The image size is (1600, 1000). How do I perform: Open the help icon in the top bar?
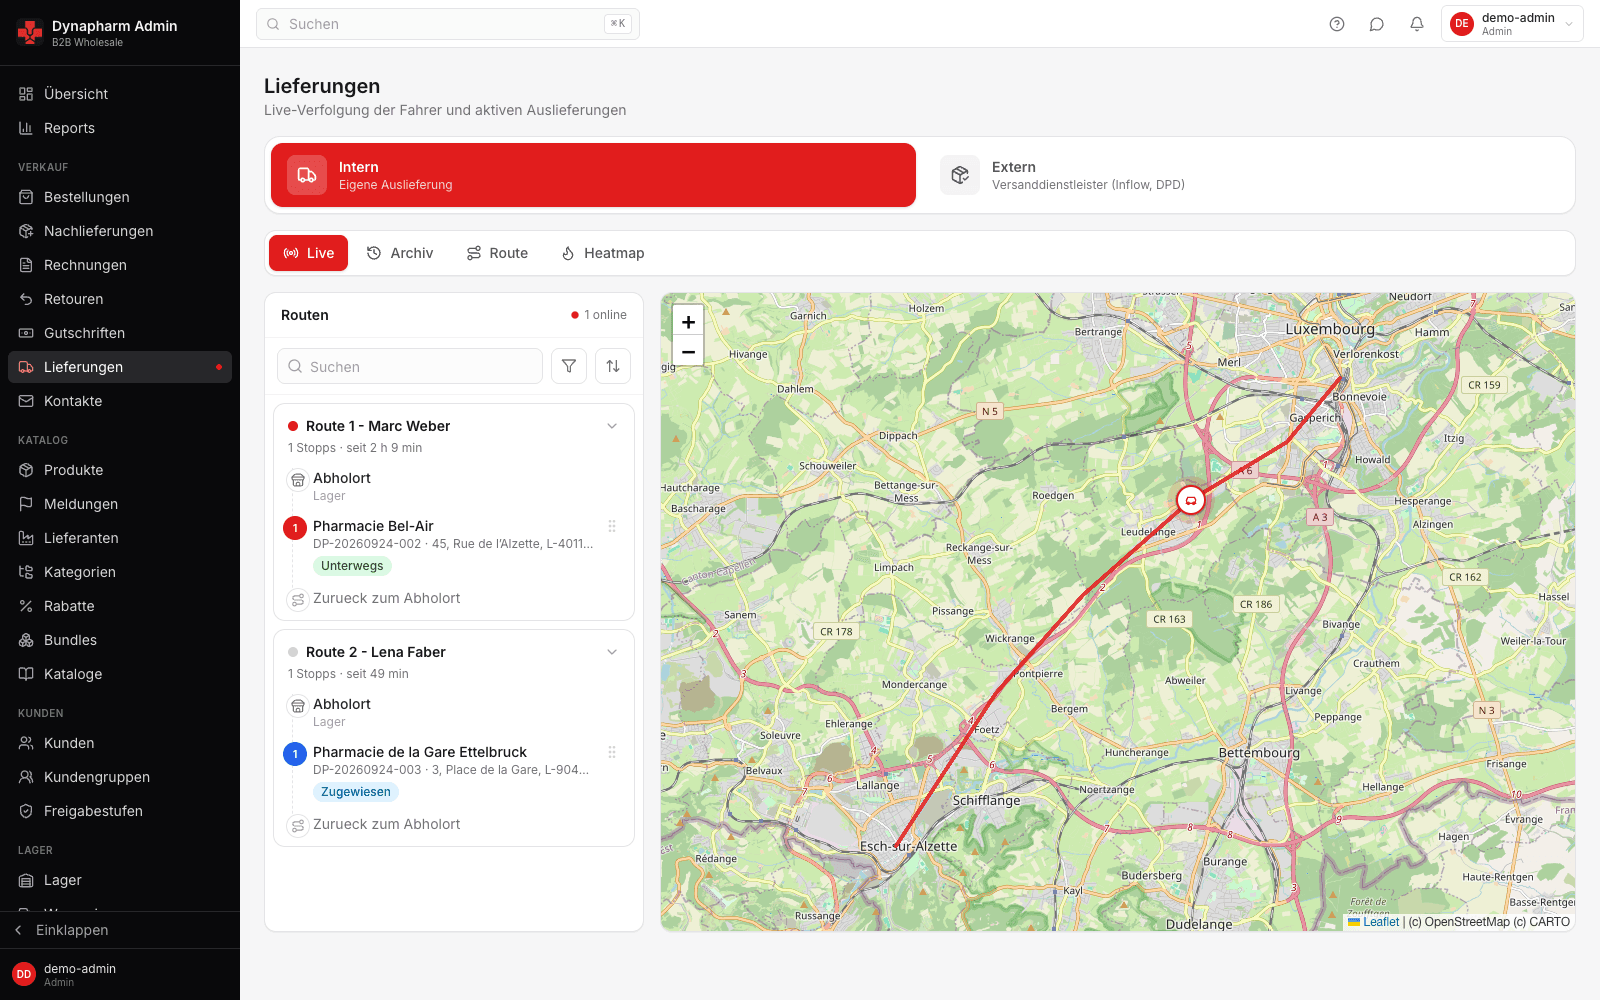click(1337, 24)
